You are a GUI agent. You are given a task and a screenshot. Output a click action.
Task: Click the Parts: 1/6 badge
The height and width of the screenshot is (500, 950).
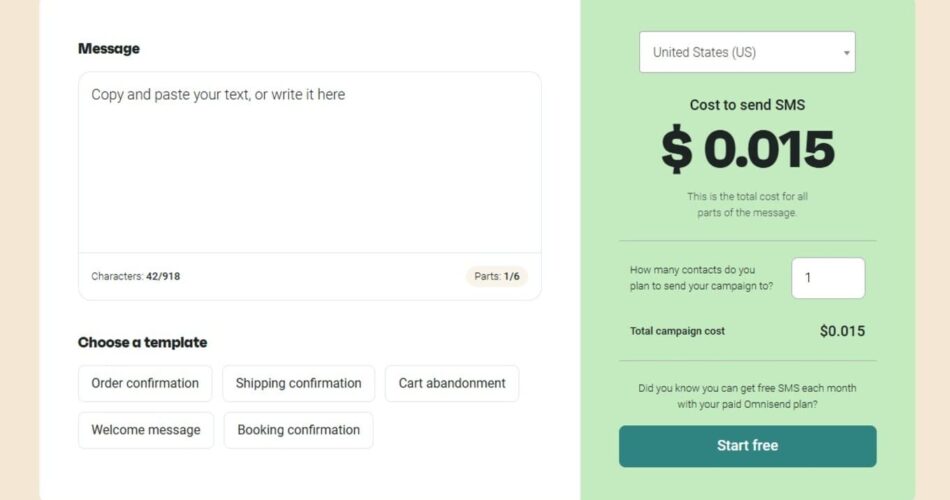497,276
